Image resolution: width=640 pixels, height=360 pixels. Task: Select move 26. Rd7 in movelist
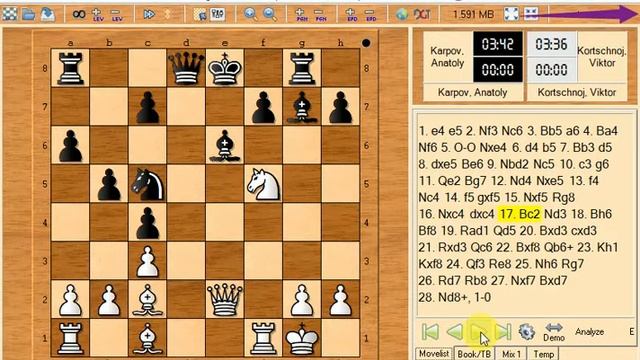[x=439, y=281]
